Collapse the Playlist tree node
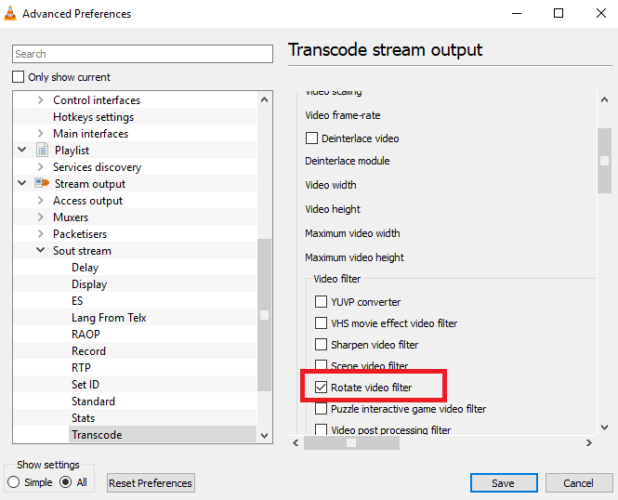618x500 pixels. (x=22, y=150)
